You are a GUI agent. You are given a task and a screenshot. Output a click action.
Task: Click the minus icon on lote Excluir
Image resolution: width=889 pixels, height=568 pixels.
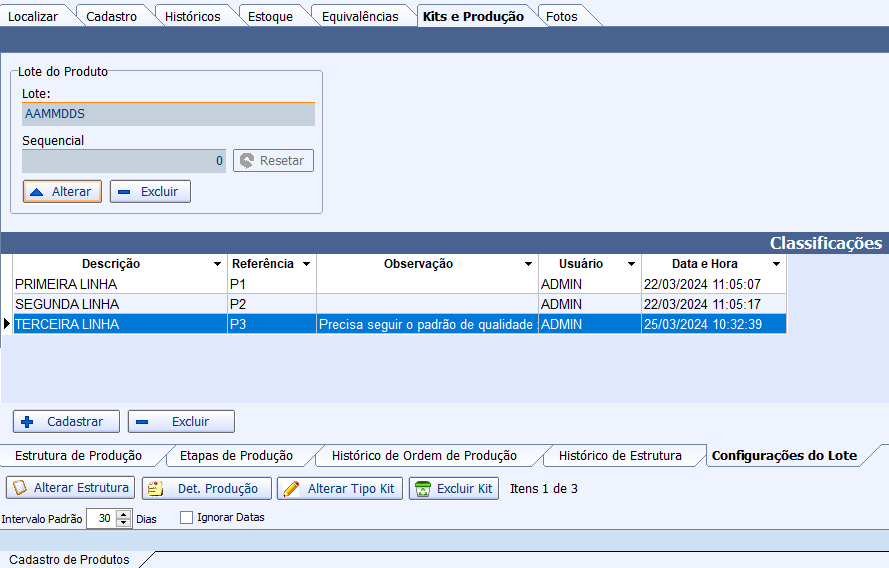[124, 192]
